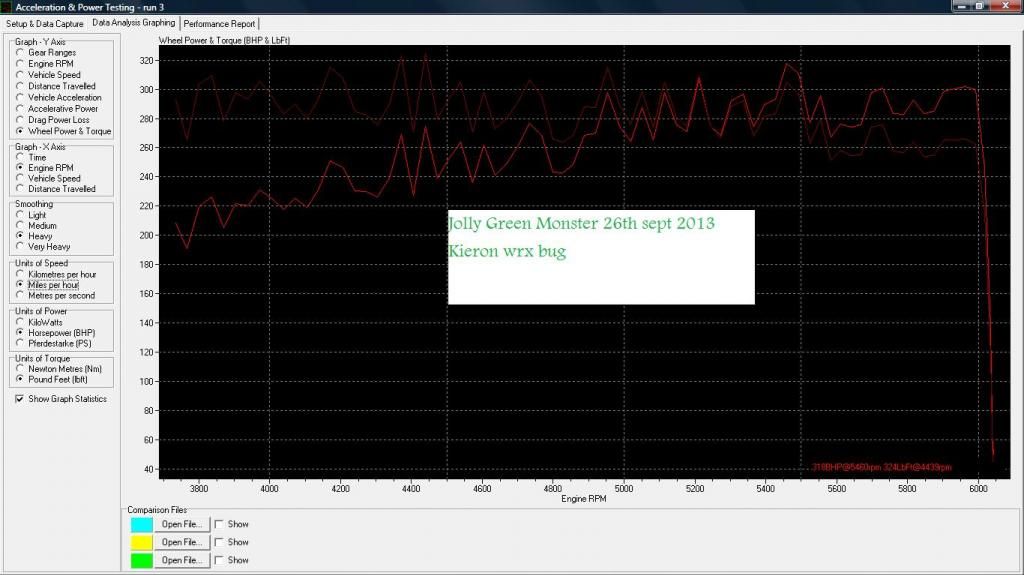Select Vehicle Acceleration Y axis option

[x=20, y=98]
